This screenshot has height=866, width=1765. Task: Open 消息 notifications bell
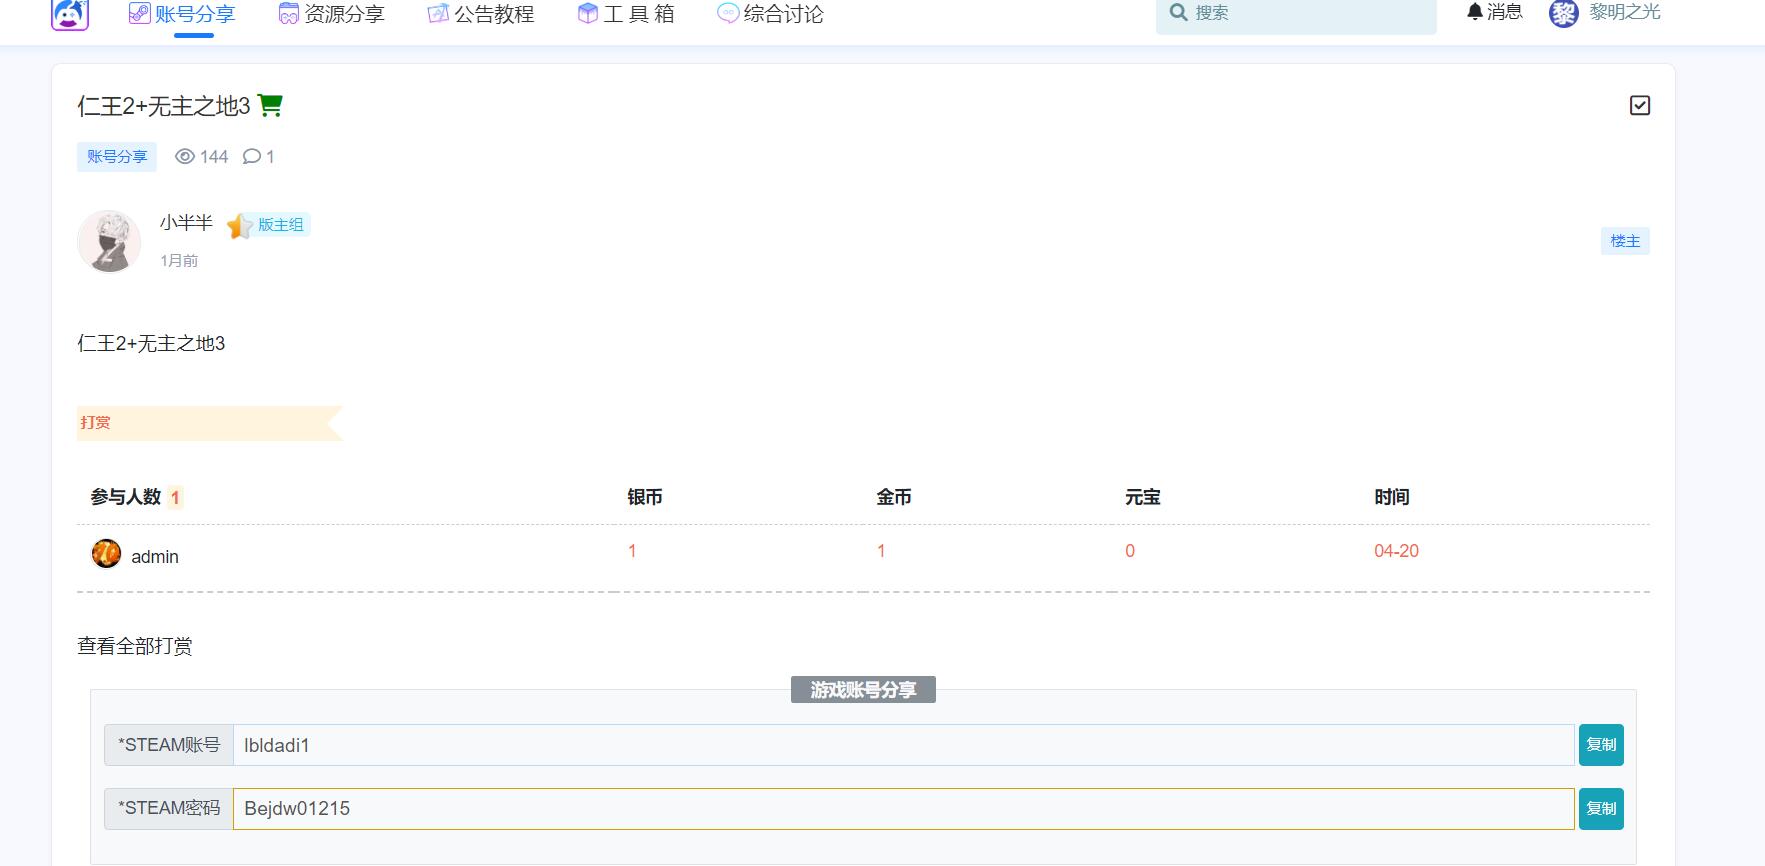1494,12
